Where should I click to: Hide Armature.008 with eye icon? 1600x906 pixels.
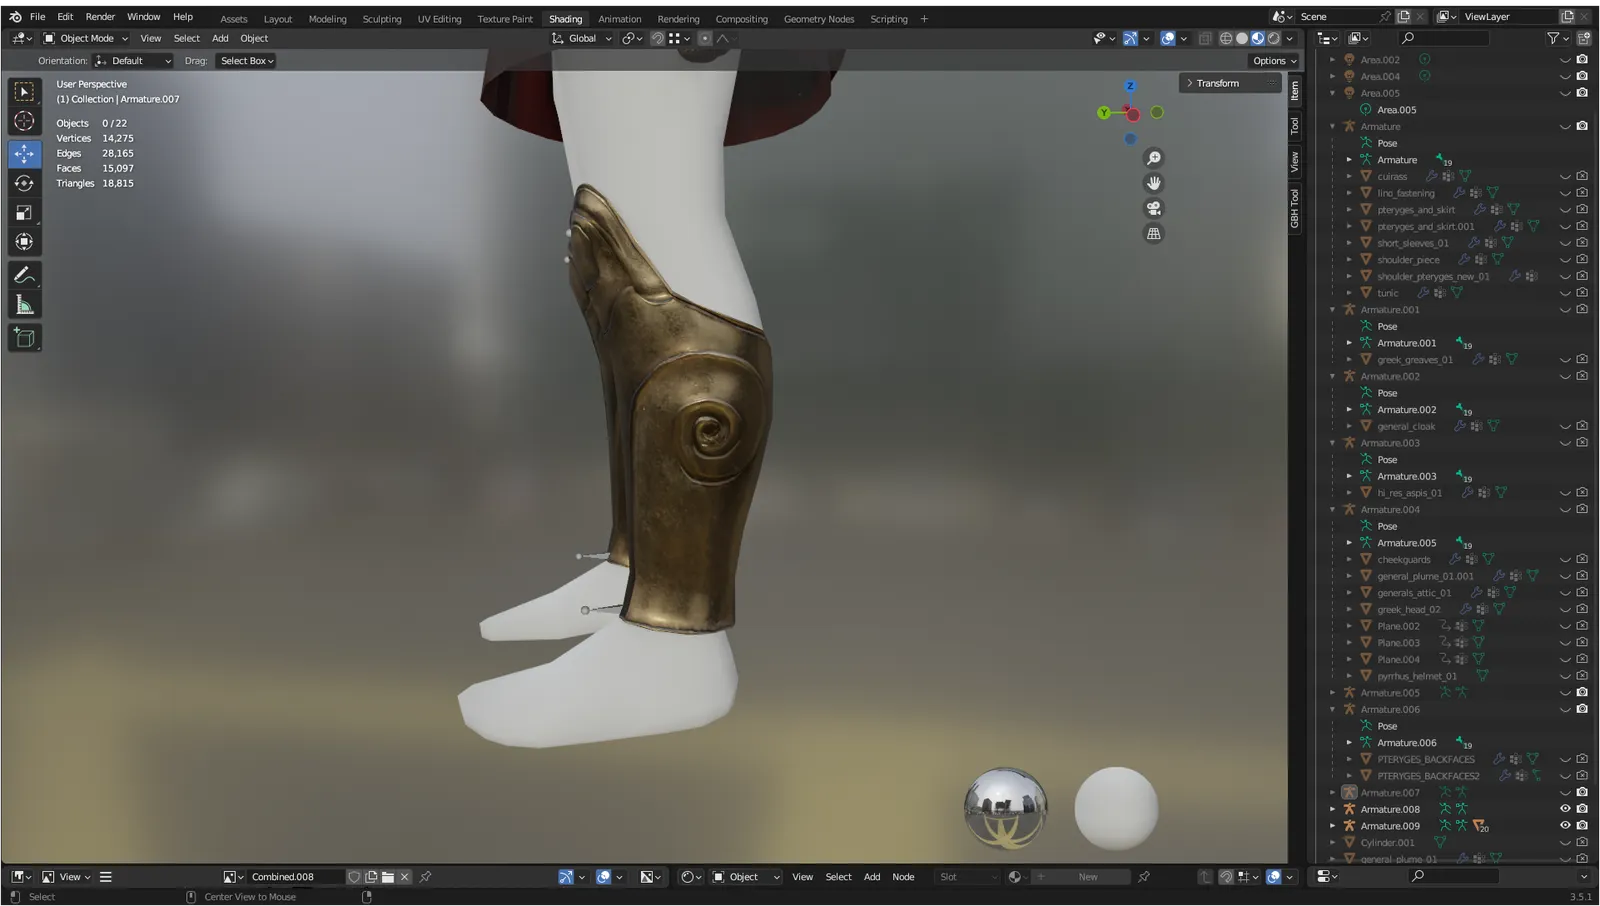(1565, 809)
